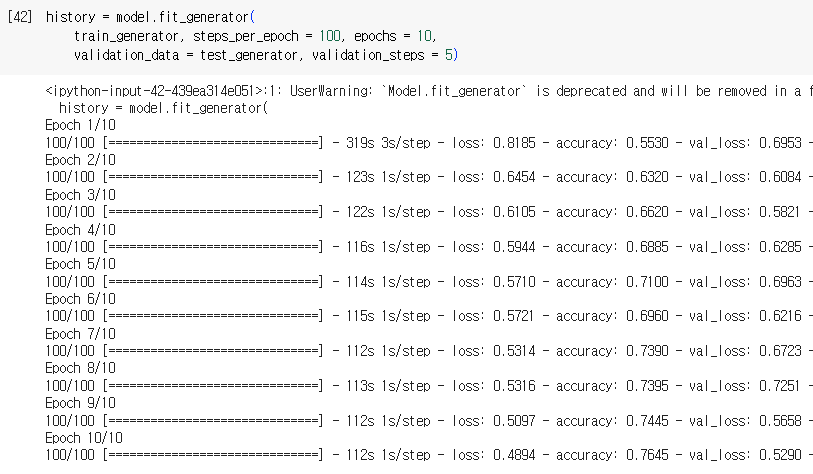
Task: Click the 'Epoch 9/10' output line
Action: click(80, 403)
